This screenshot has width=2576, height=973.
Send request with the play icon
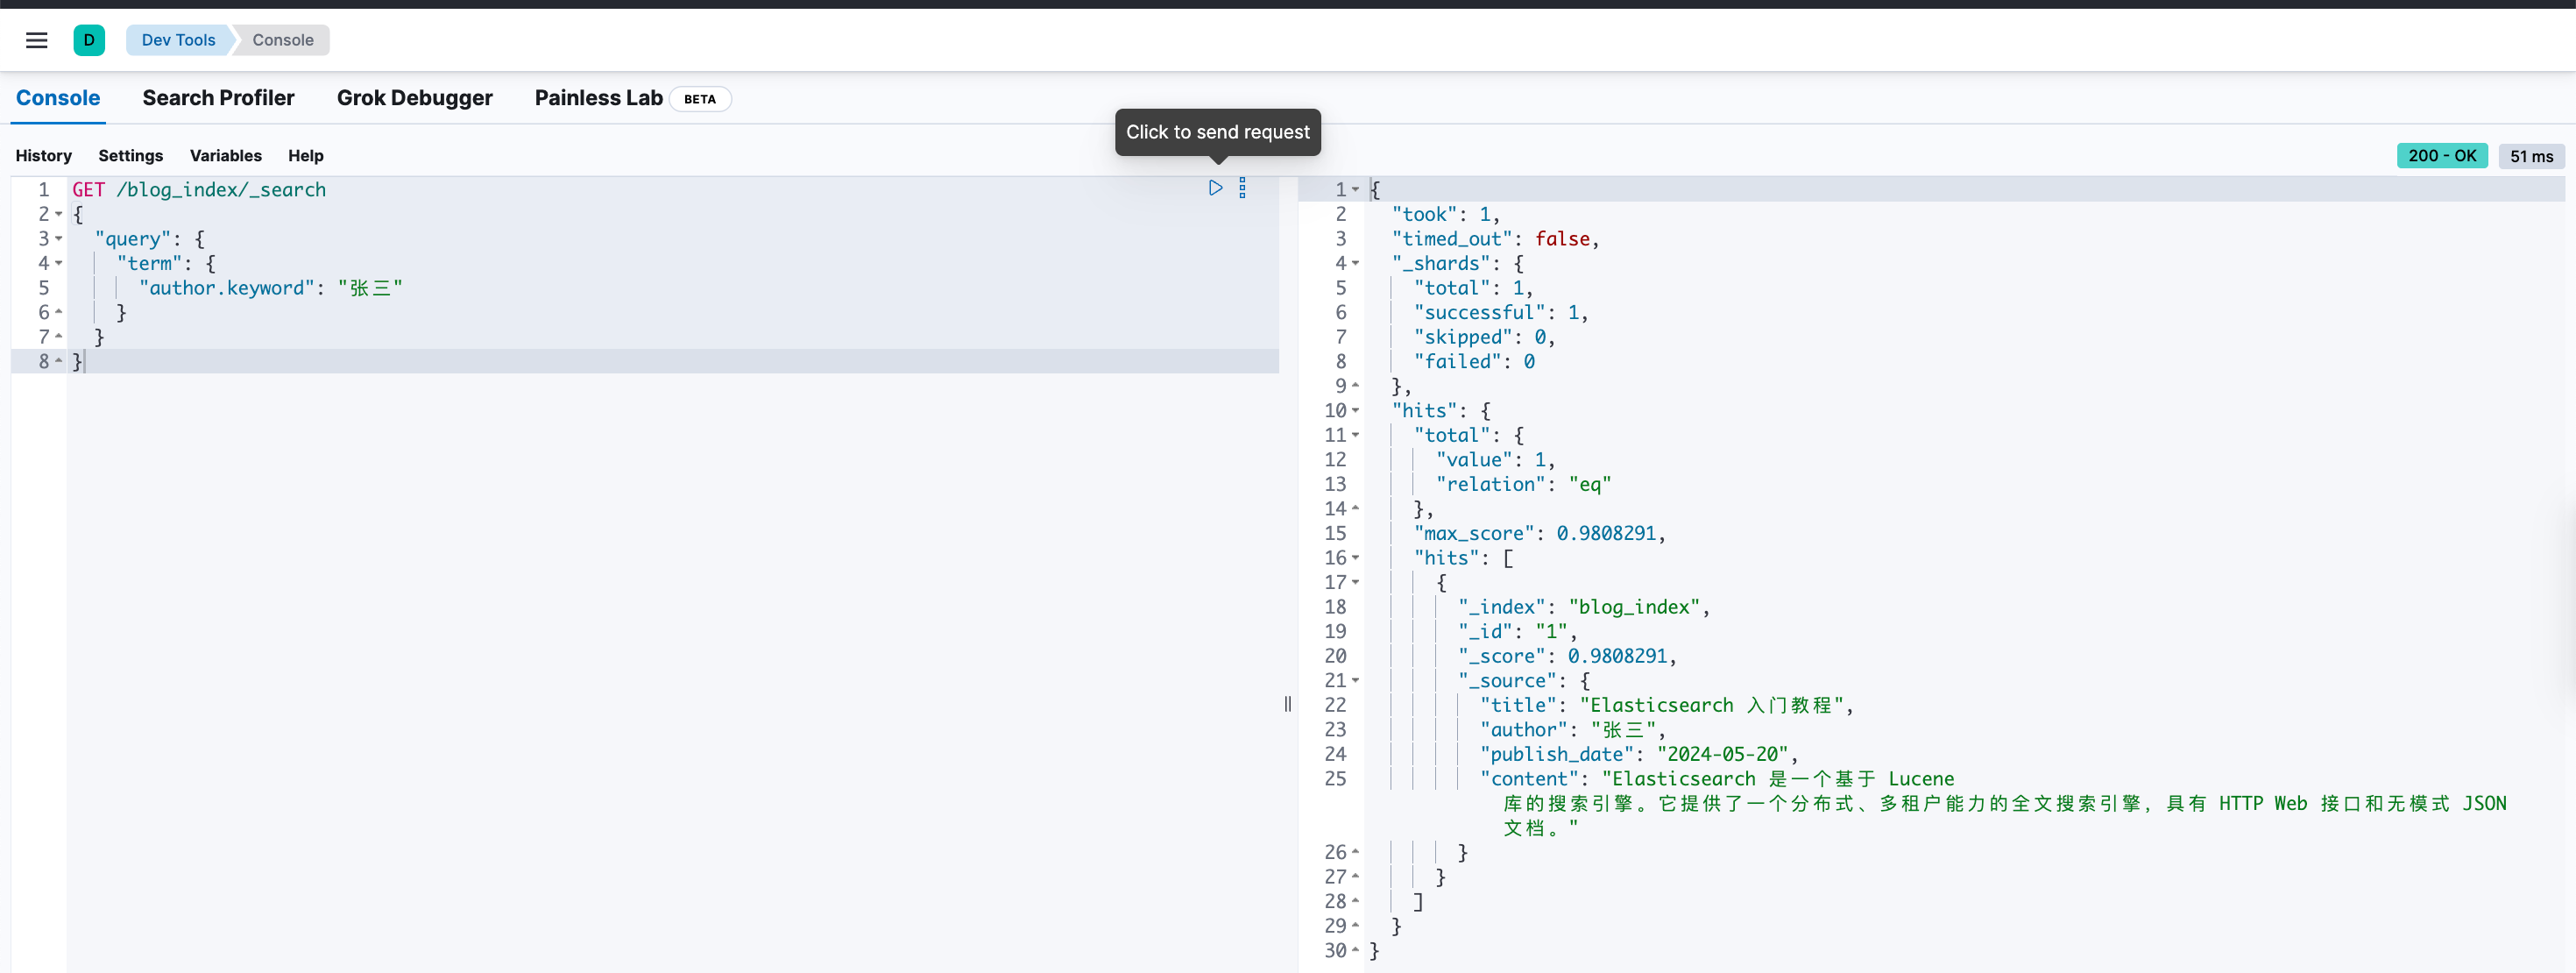click(x=1215, y=188)
